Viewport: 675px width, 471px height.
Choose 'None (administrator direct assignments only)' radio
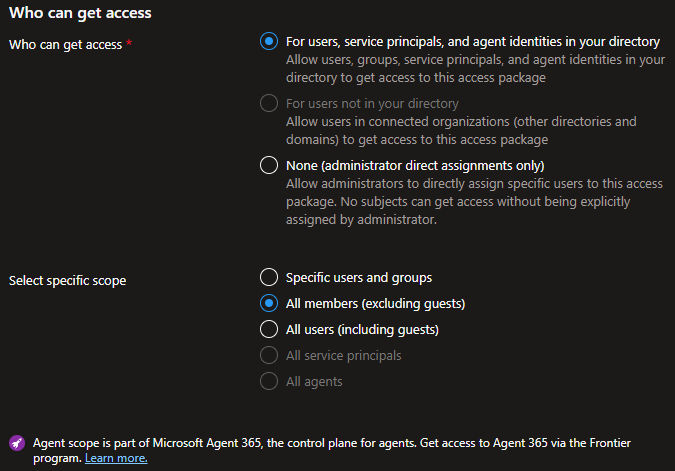pyautogui.click(x=269, y=165)
